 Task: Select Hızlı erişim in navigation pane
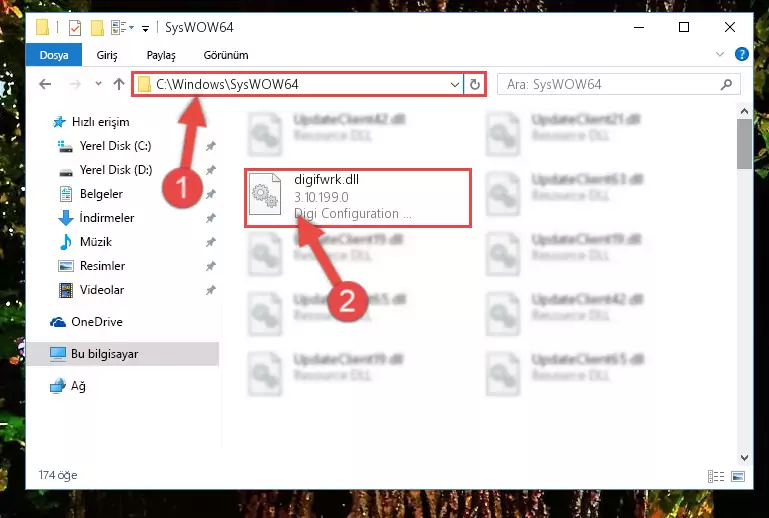tap(101, 122)
